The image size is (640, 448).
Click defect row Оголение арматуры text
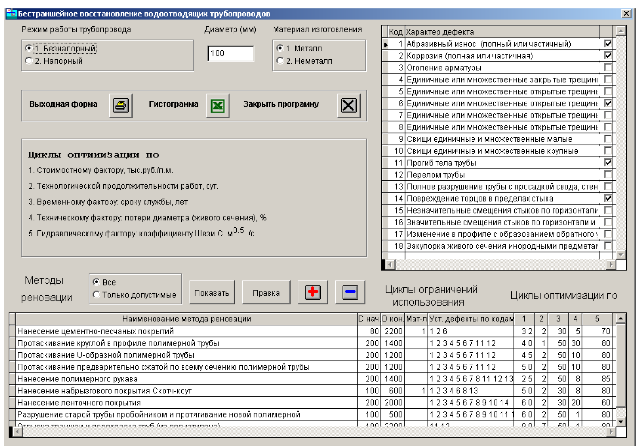444,68
